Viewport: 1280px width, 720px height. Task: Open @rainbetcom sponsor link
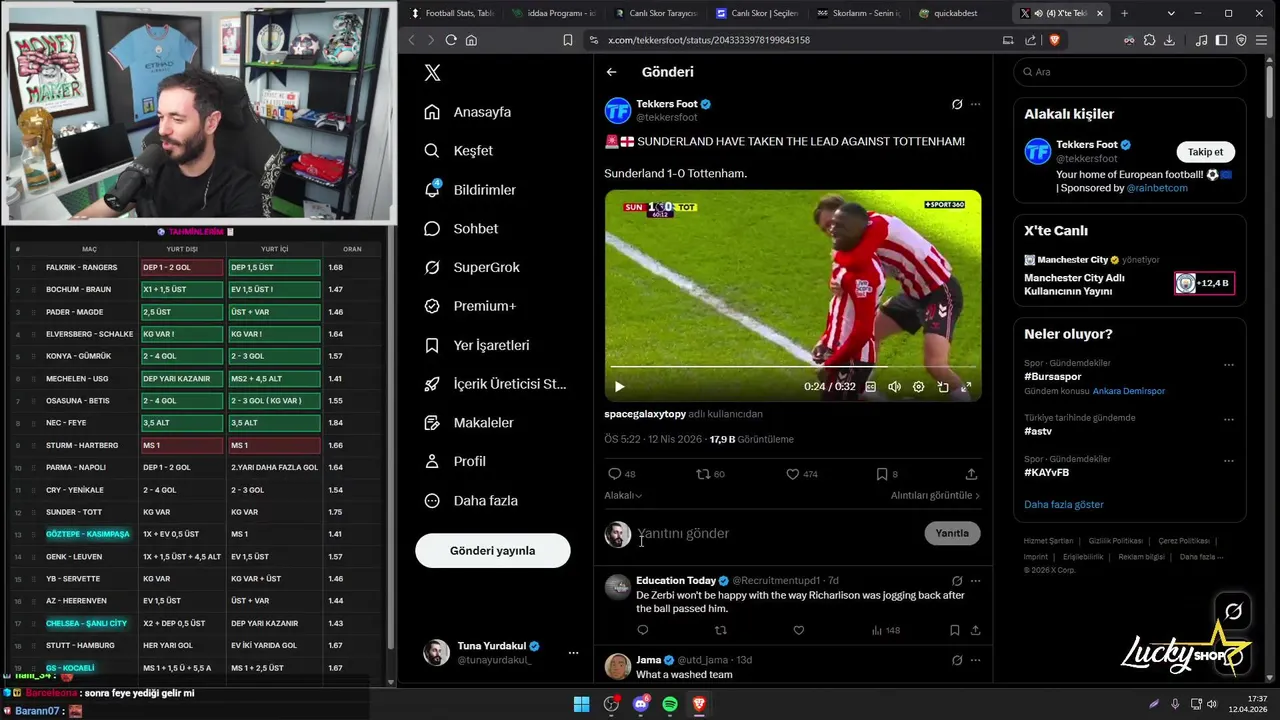tap(1157, 188)
